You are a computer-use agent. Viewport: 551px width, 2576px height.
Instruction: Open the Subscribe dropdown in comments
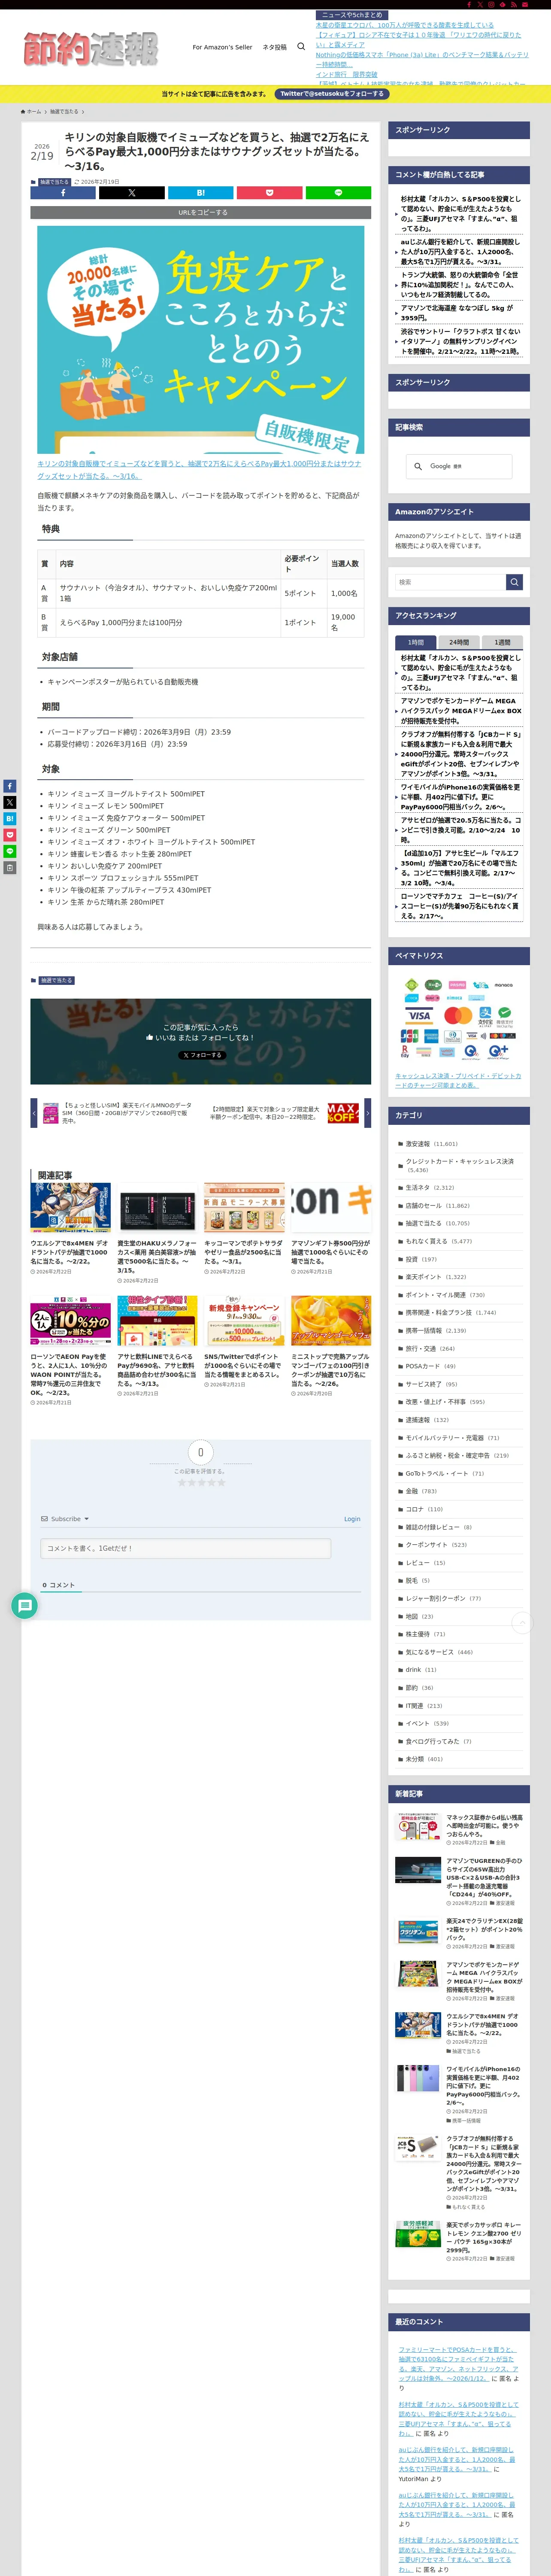pos(65,1518)
